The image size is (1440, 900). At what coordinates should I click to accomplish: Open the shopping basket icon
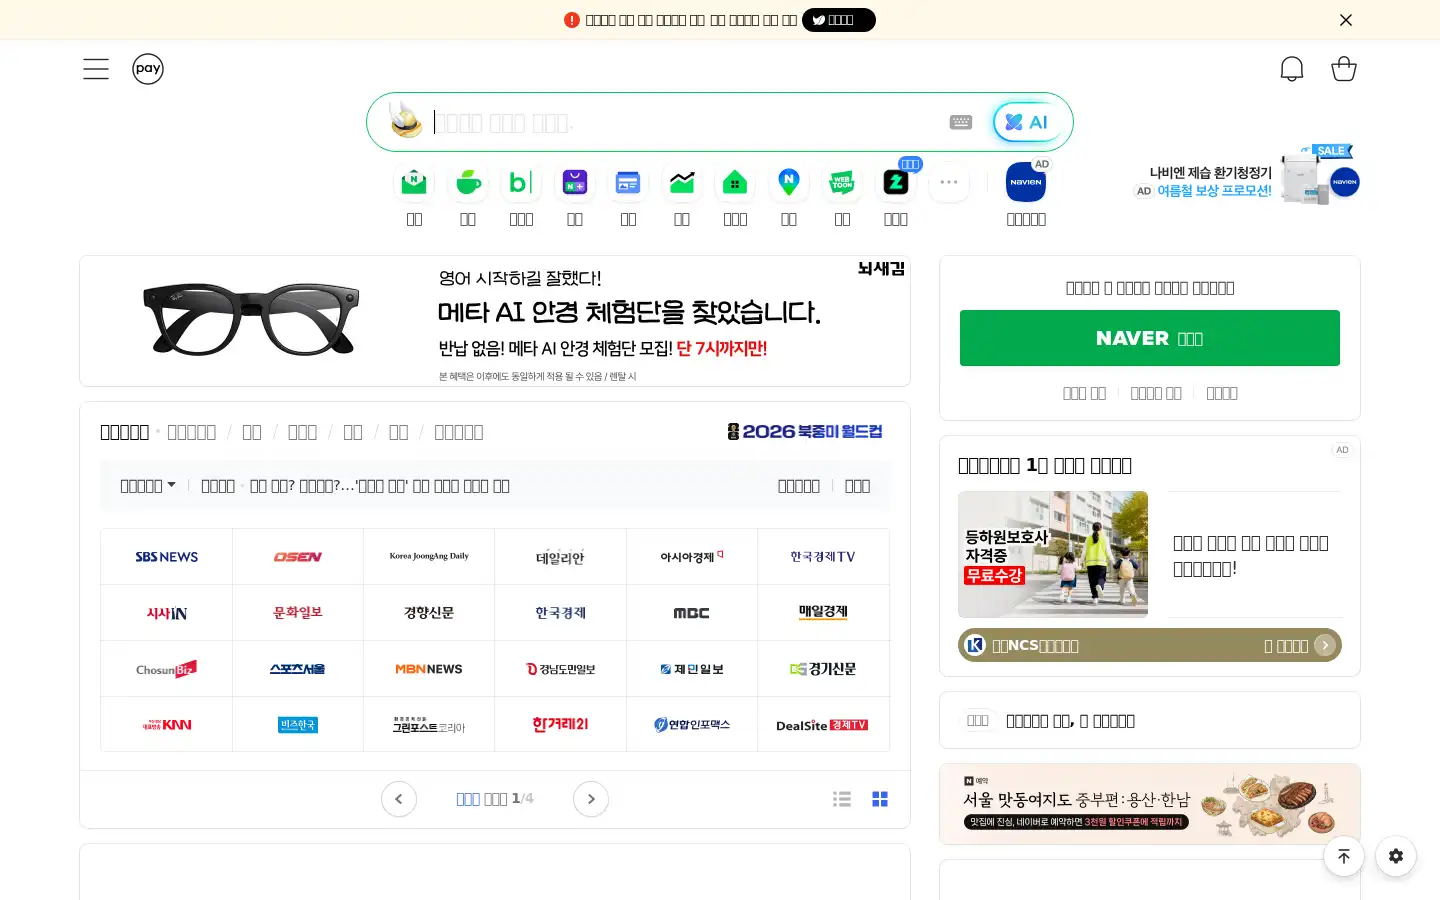[x=1344, y=69]
